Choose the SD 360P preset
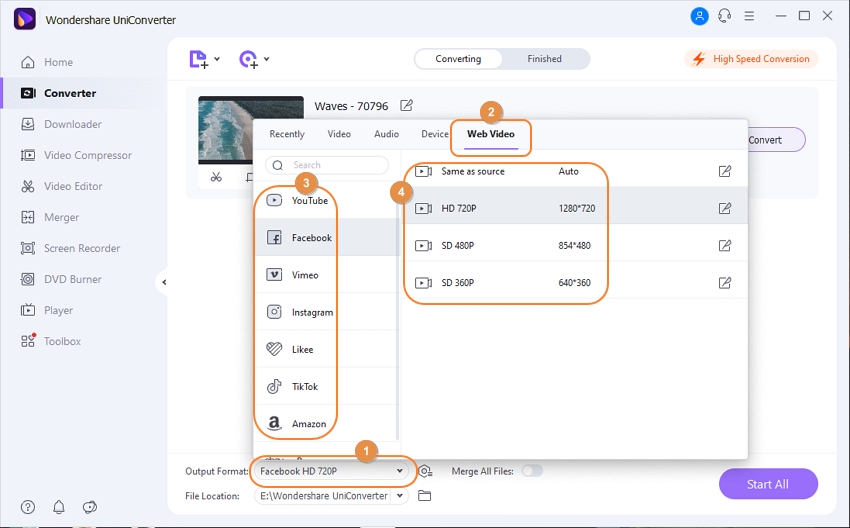This screenshot has height=528, width=850. click(x=575, y=282)
